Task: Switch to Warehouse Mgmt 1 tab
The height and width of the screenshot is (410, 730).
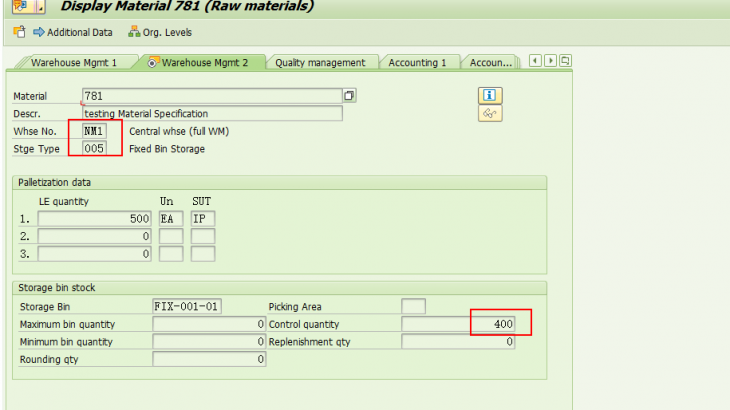Action: (73, 62)
